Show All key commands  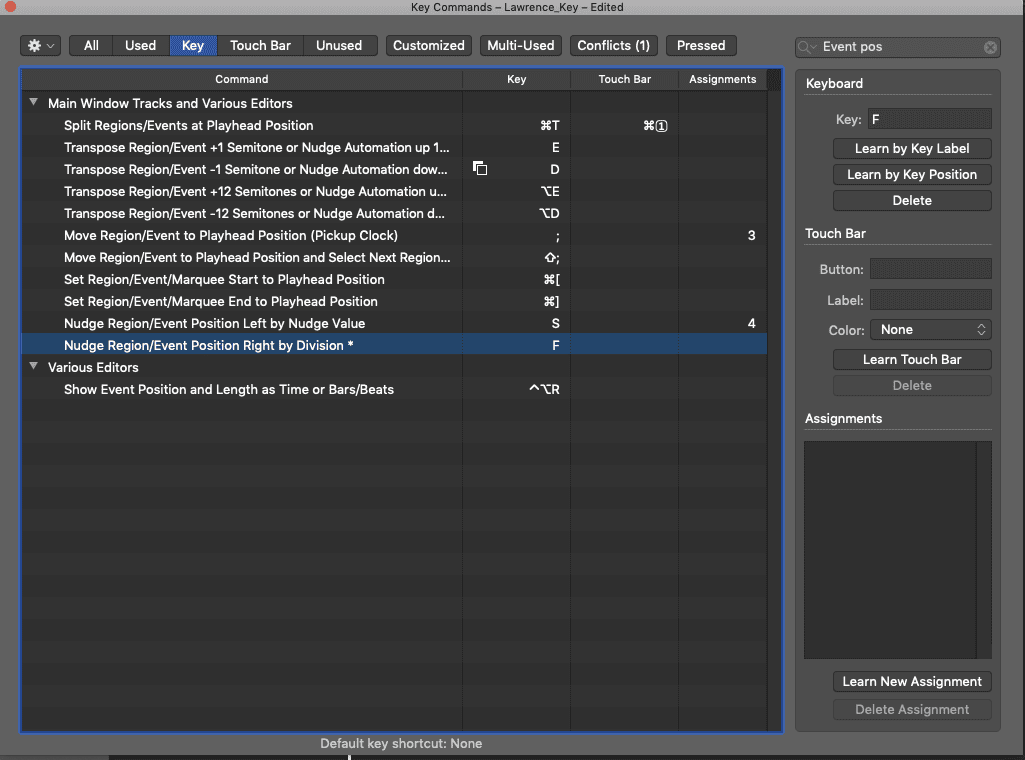click(92, 46)
